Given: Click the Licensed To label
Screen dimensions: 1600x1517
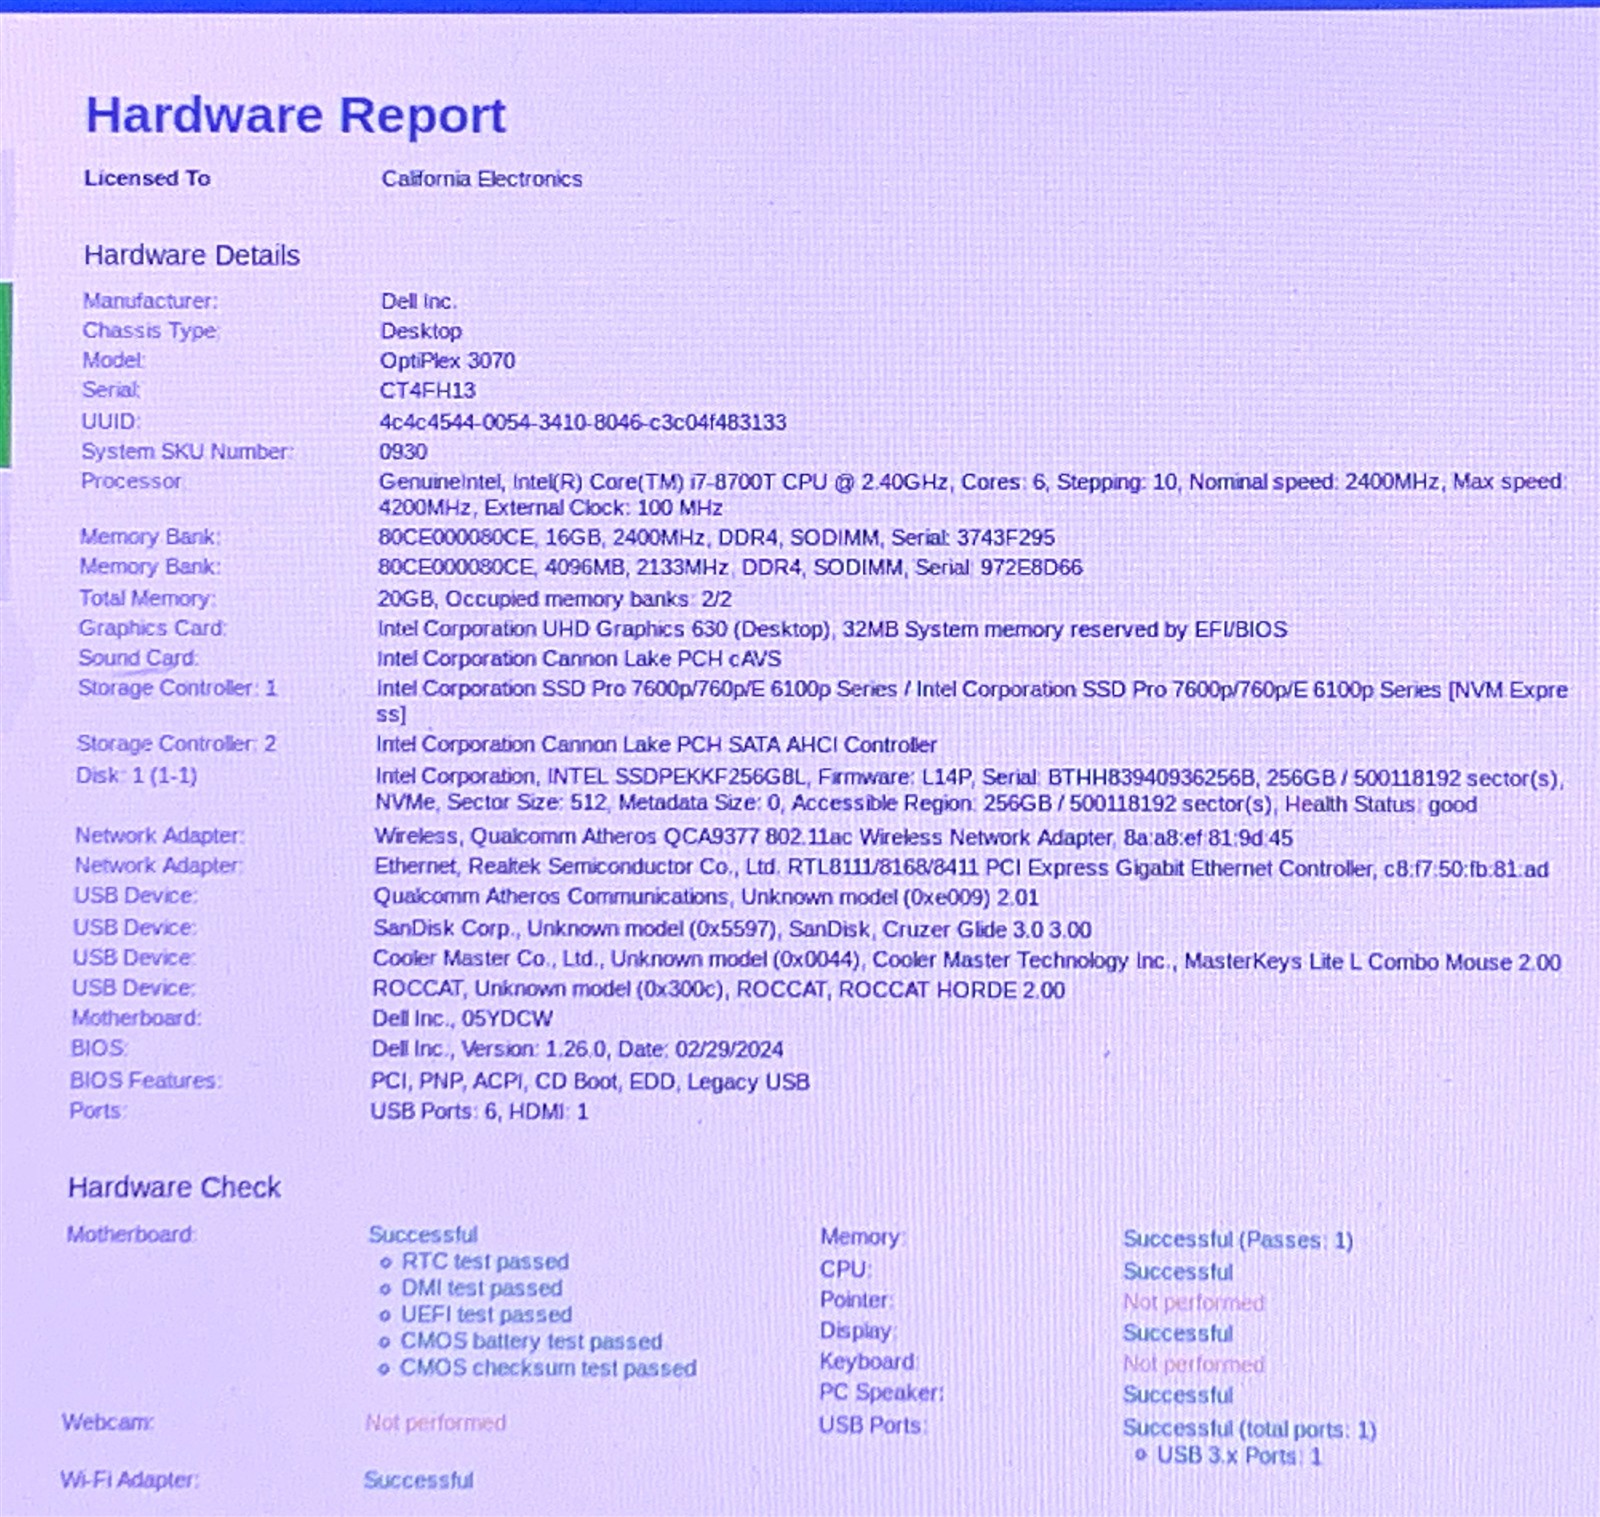Looking at the screenshot, I should coord(147,178).
